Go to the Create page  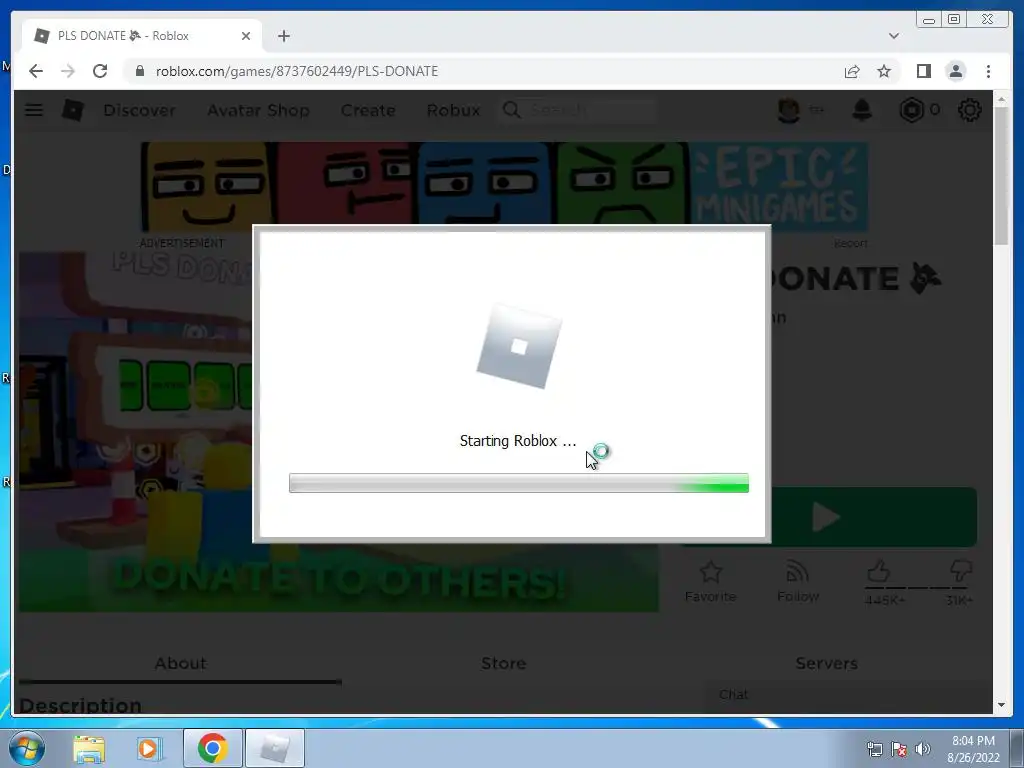click(368, 110)
